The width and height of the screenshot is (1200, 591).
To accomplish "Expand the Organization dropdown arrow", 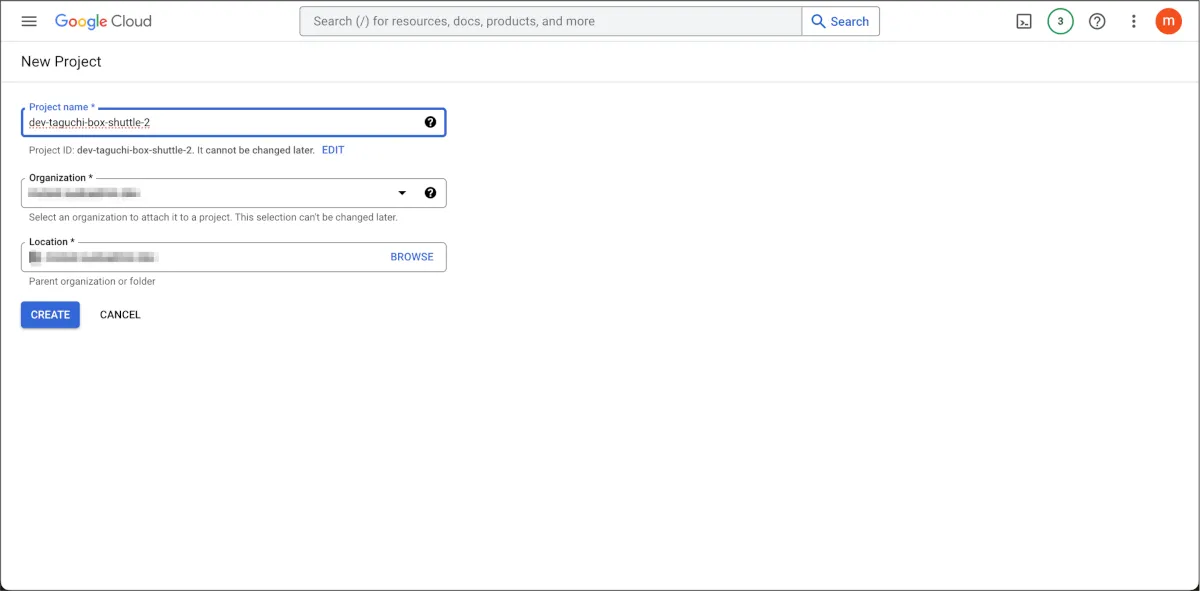I will [x=402, y=193].
